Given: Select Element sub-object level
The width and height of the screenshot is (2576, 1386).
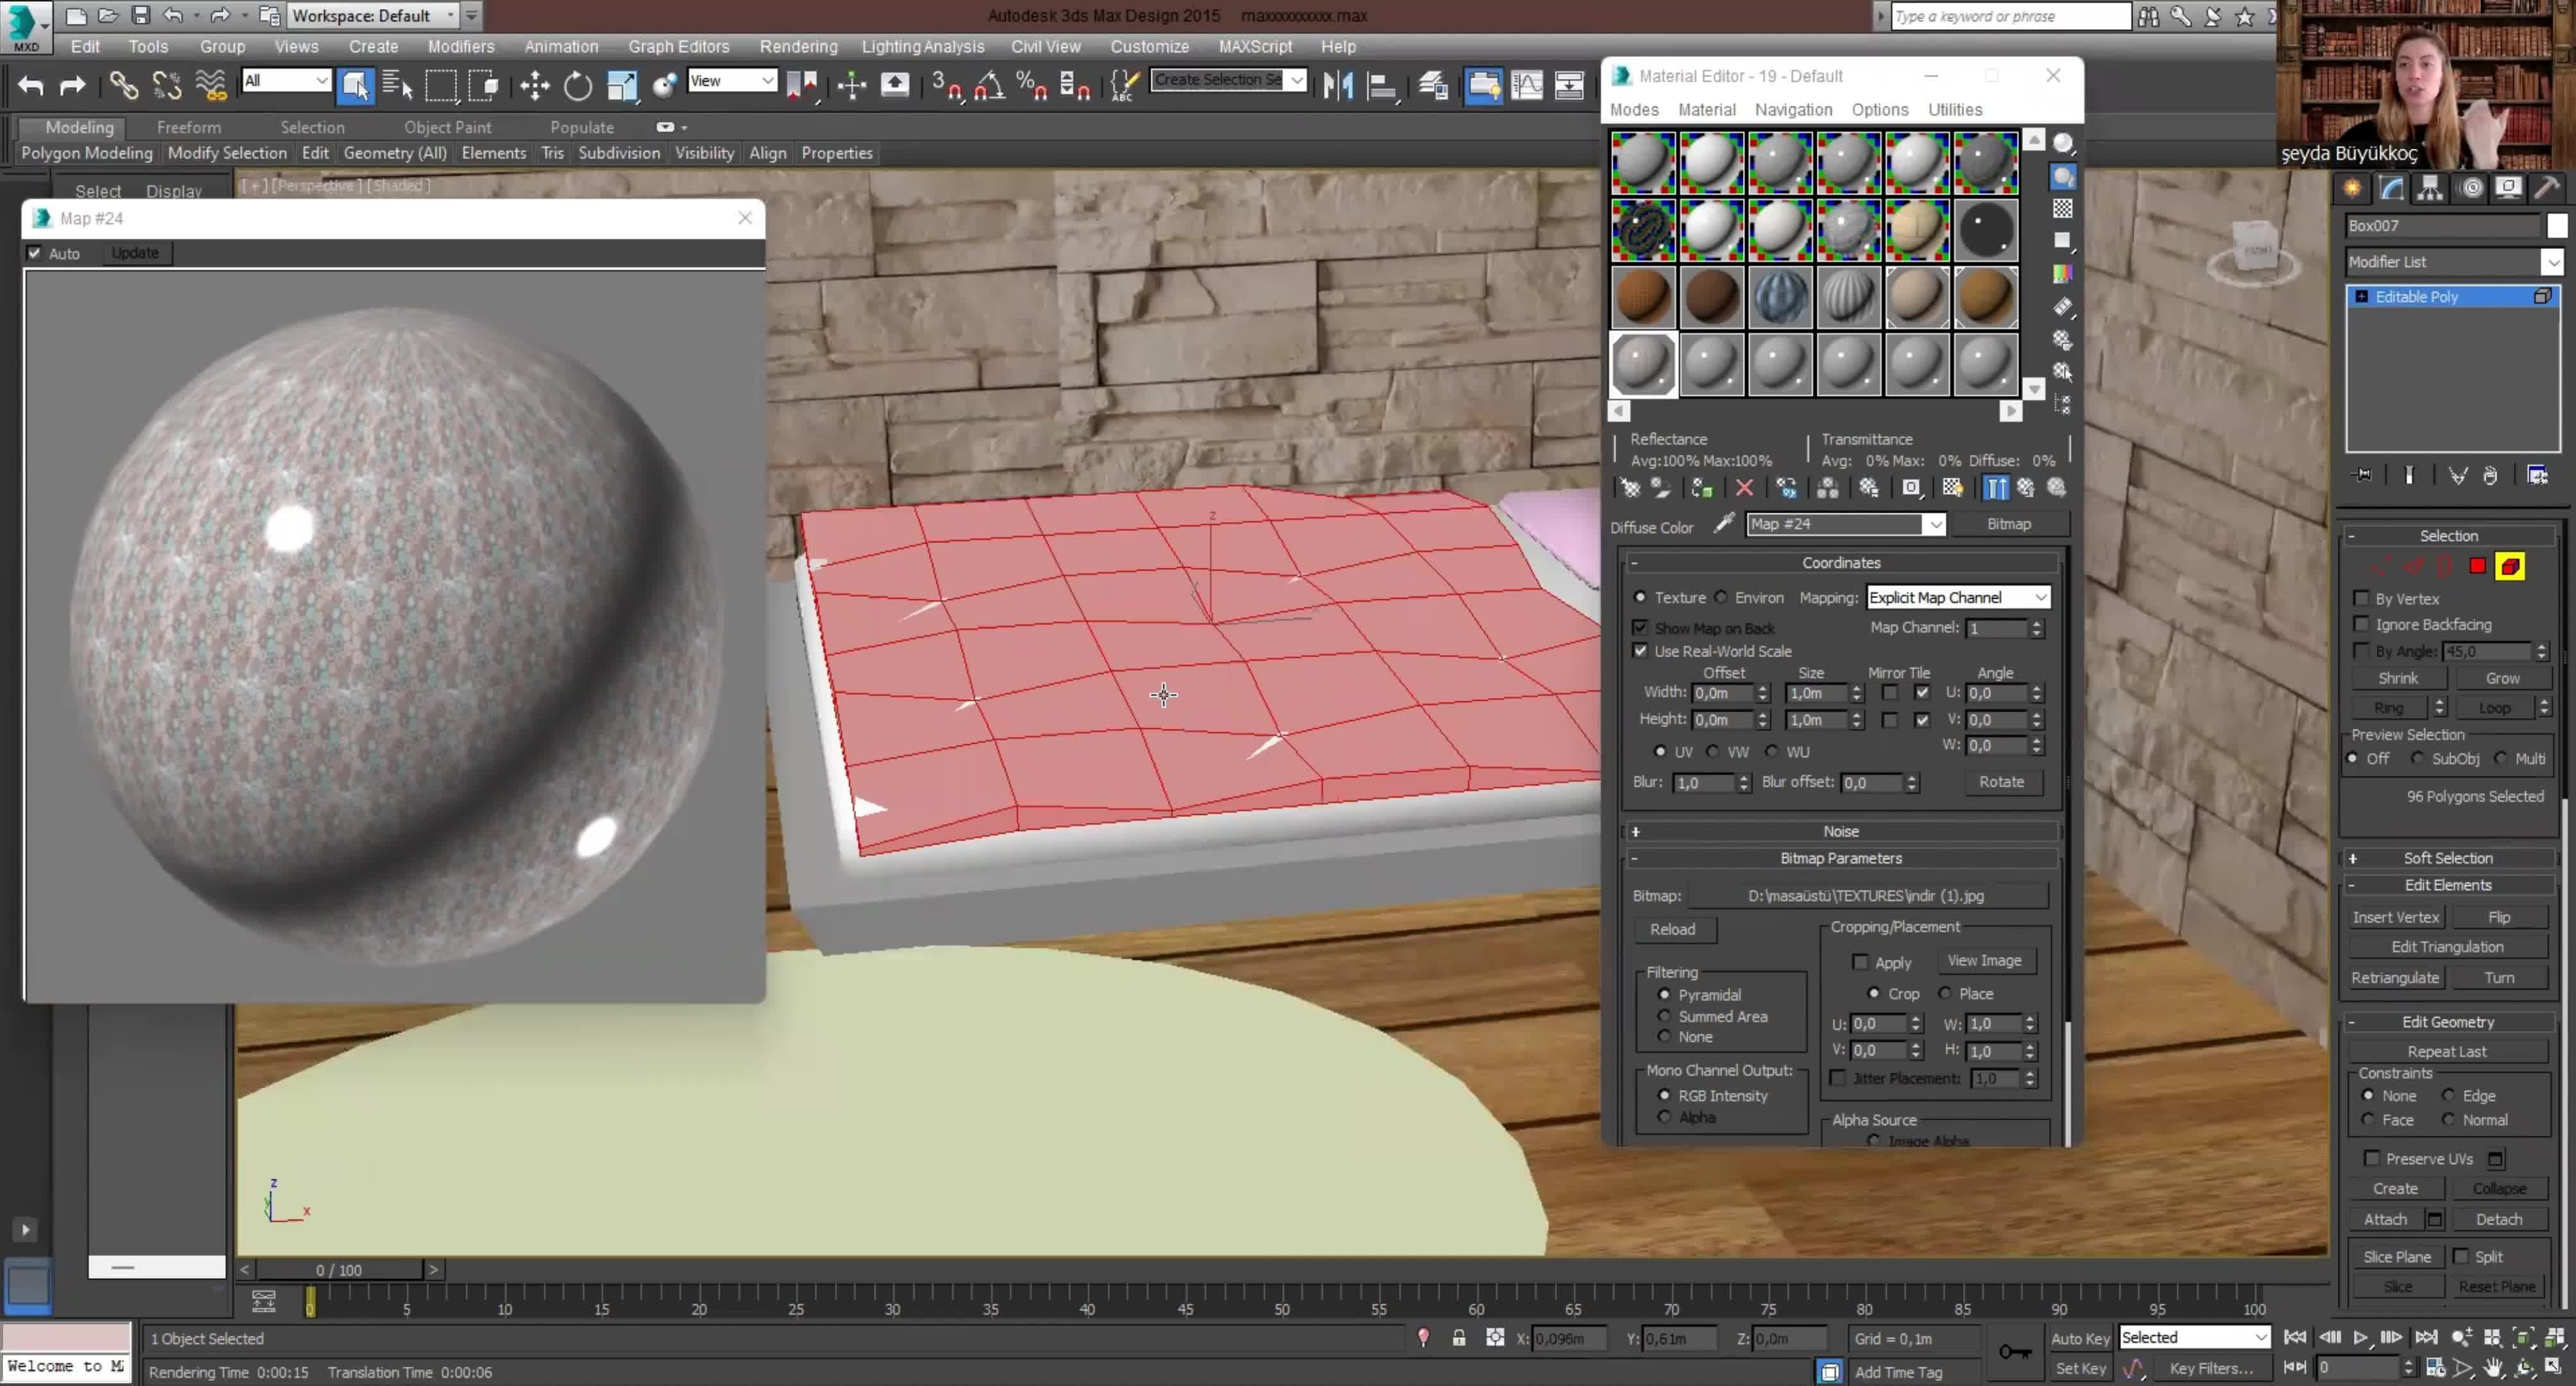Looking at the screenshot, I should pyautogui.click(x=2510, y=566).
